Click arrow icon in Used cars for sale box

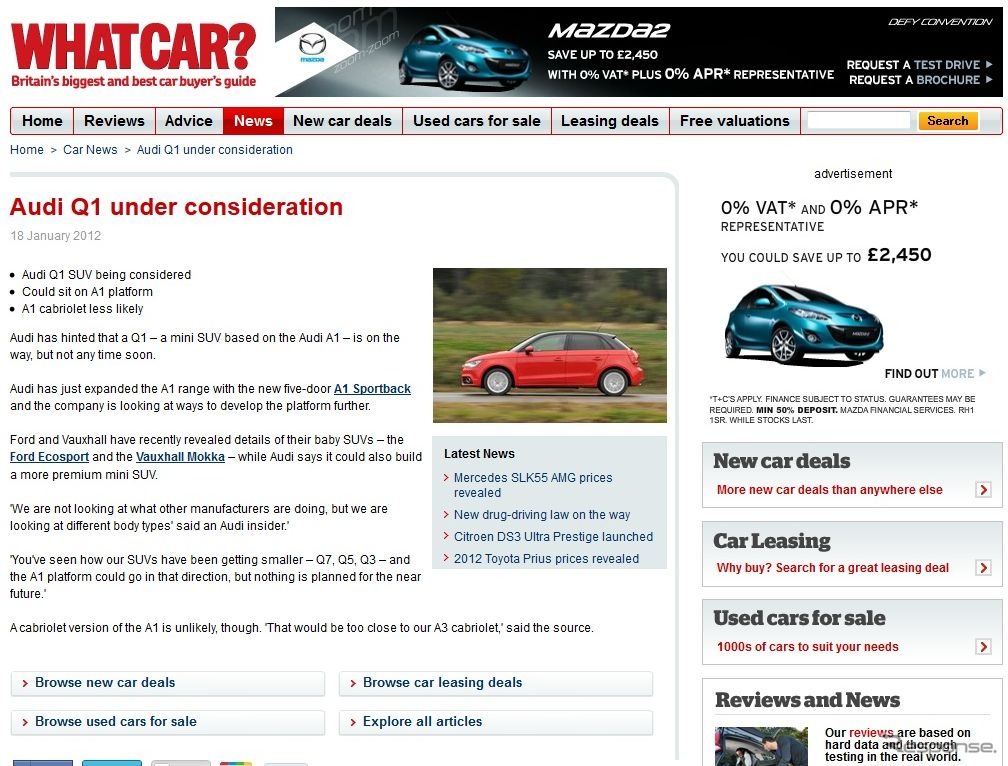(x=983, y=646)
